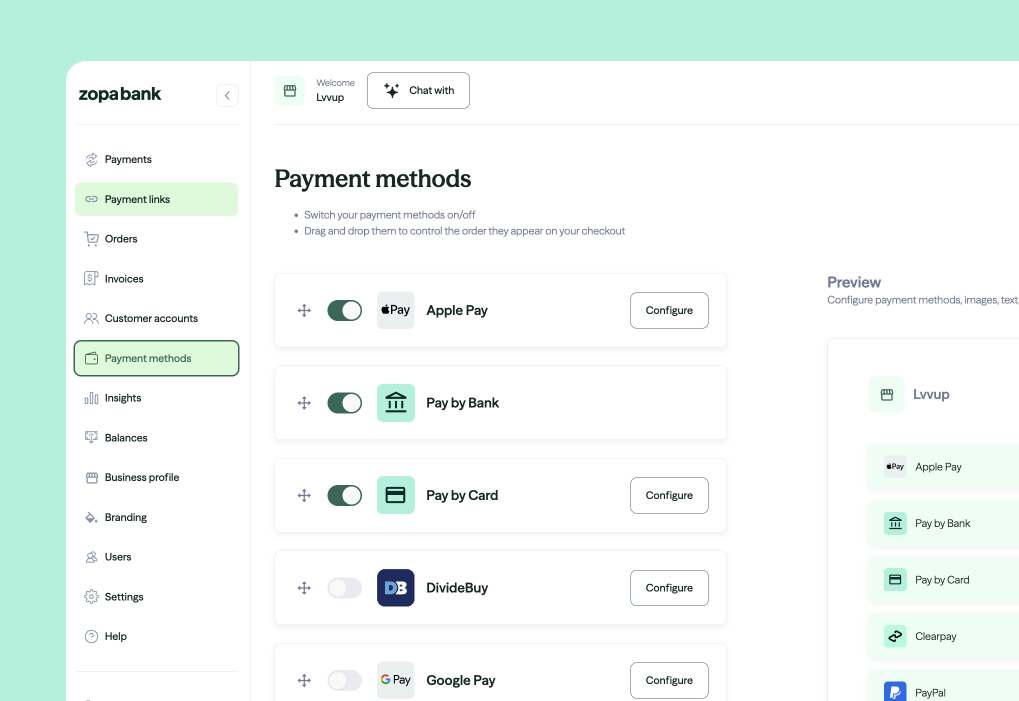Disable the Pay by Bank toggle
This screenshot has height=701, width=1019.
coord(344,403)
